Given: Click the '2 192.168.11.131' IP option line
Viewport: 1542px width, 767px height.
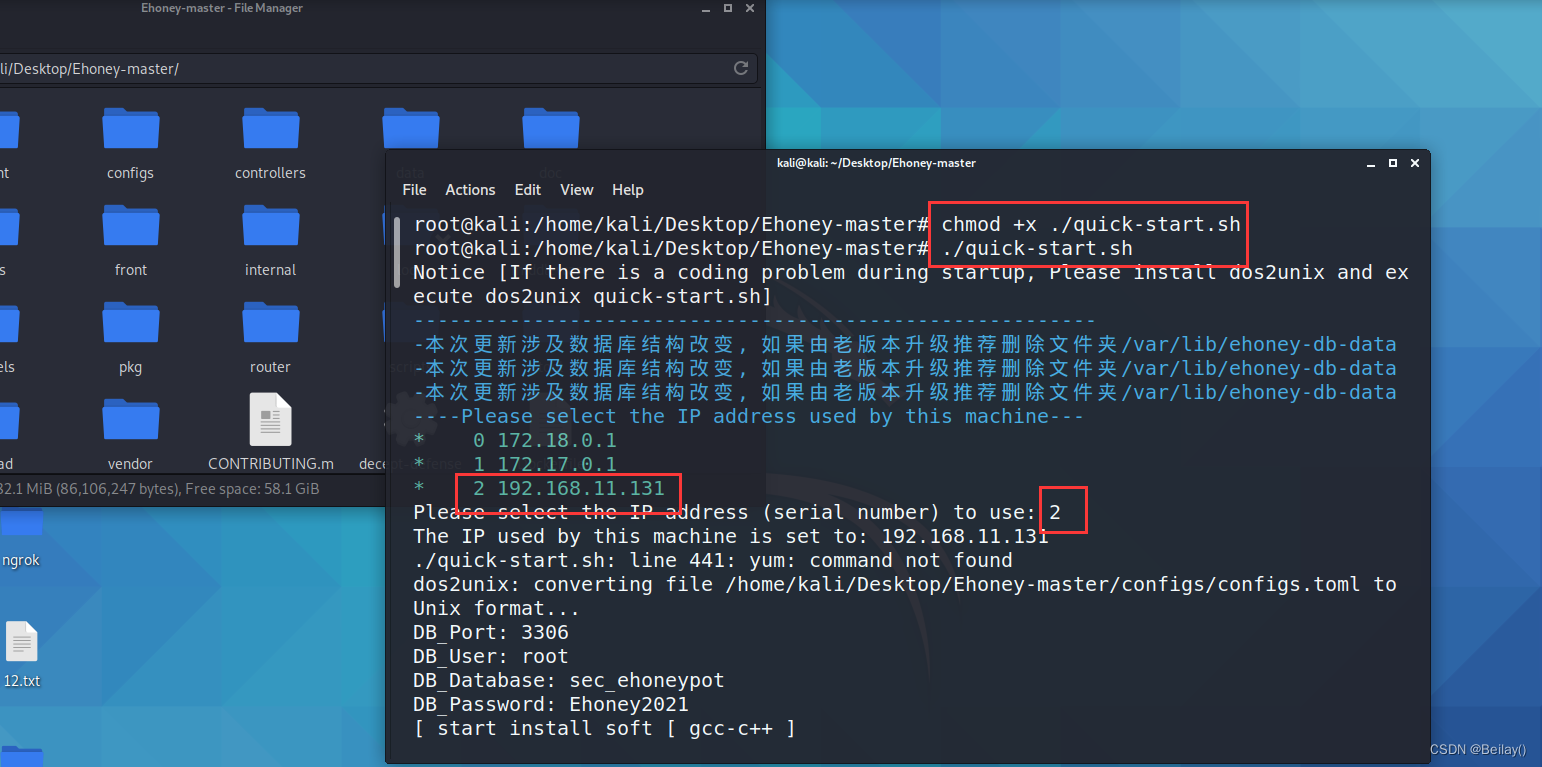Looking at the screenshot, I should (x=539, y=488).
